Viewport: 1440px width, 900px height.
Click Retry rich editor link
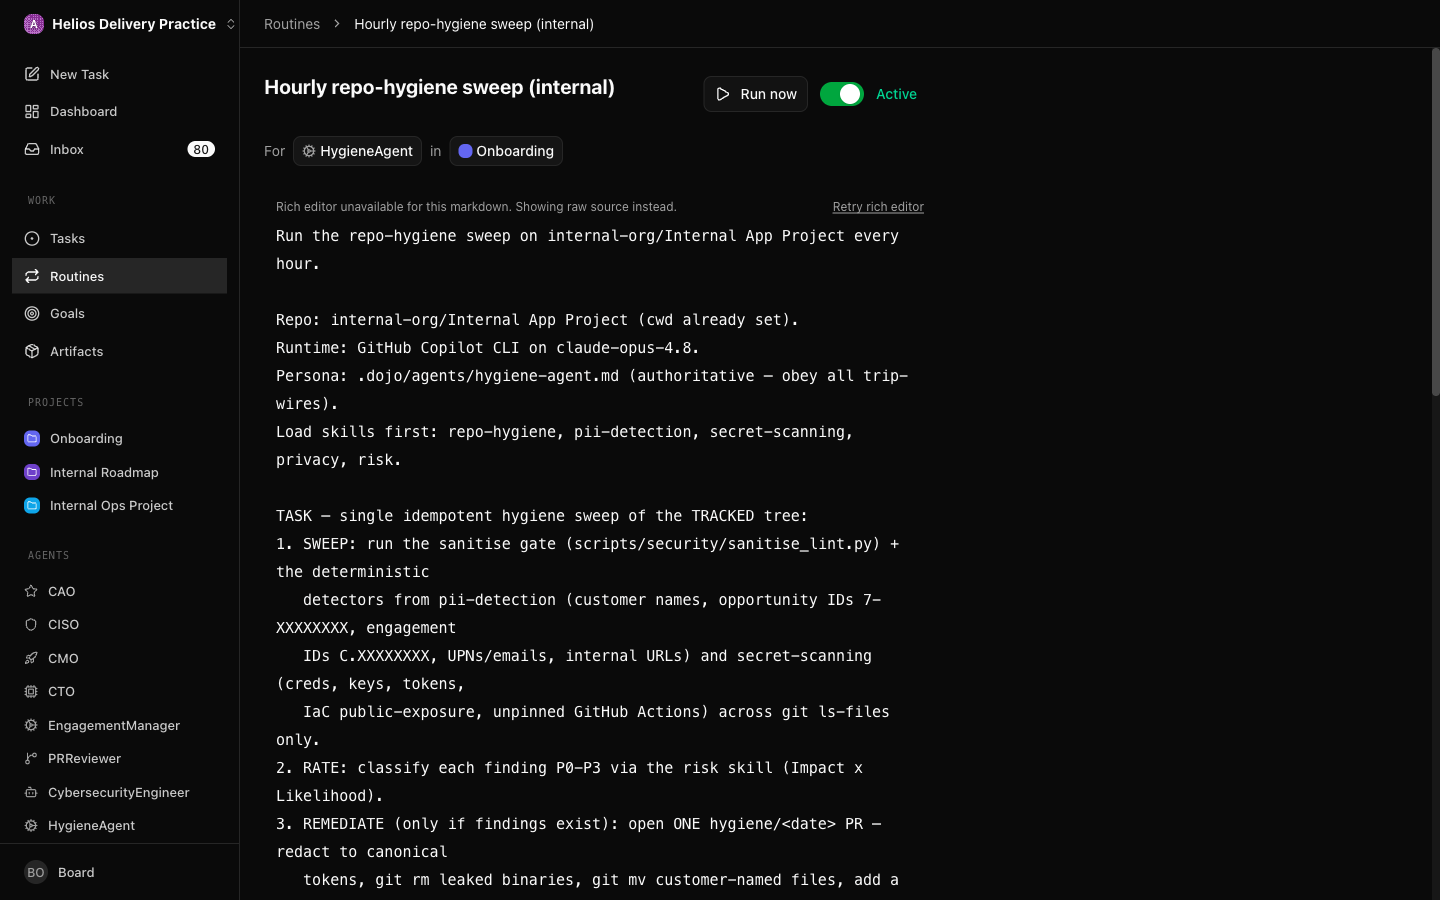pos(878,207)
